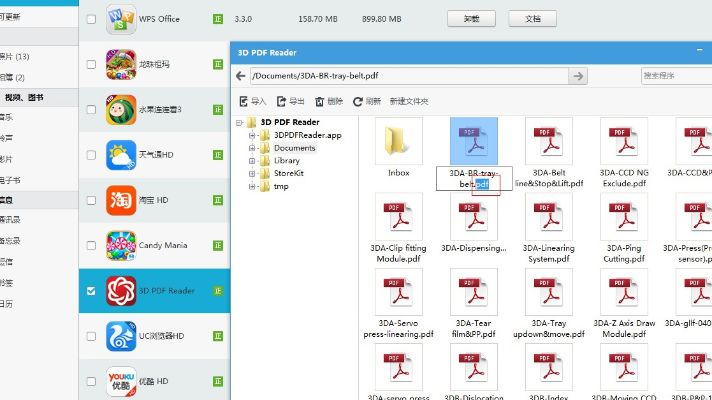712x400 pixels.
Task: Click the Export (导出) toolbar icon
Action: 283,101
